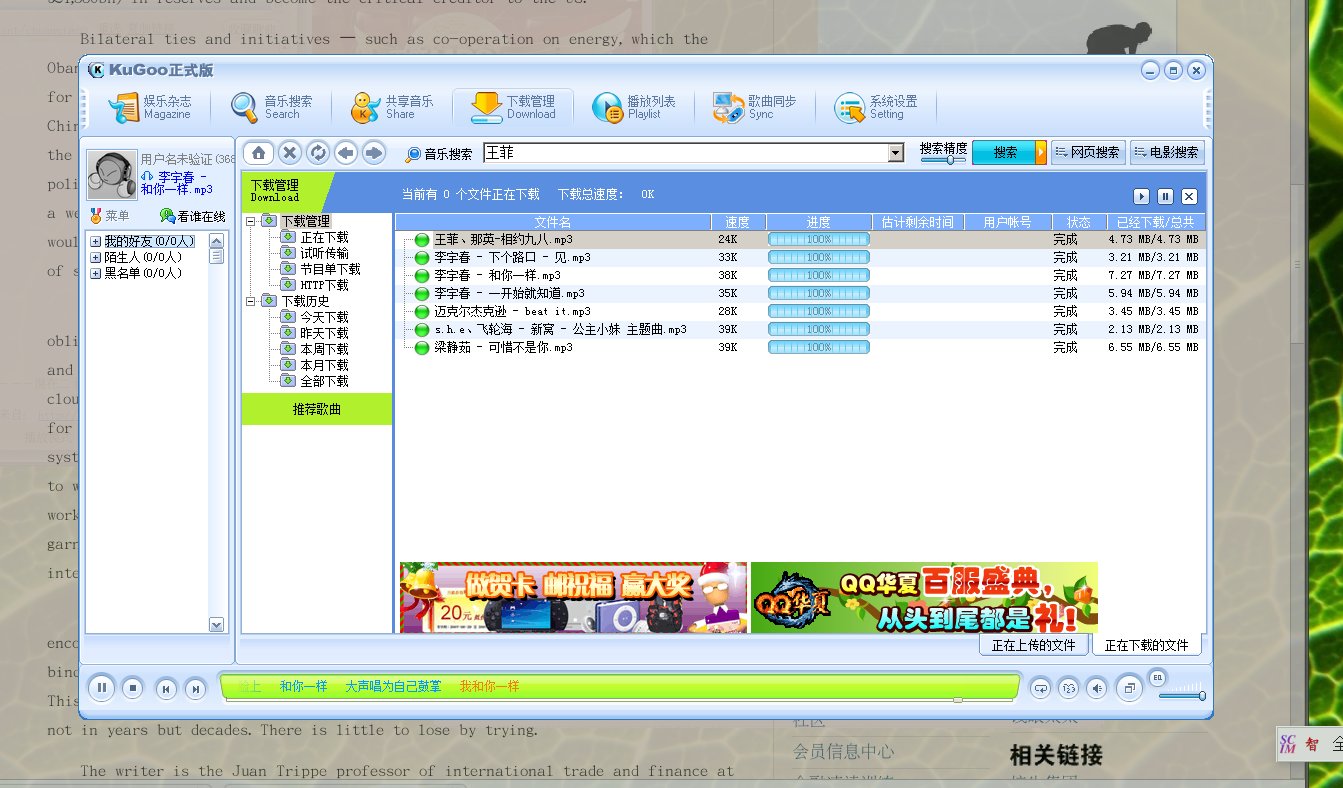1343x788 pixels.
Task: Click the blue 搜索 button
Action: click(1003, 153)
